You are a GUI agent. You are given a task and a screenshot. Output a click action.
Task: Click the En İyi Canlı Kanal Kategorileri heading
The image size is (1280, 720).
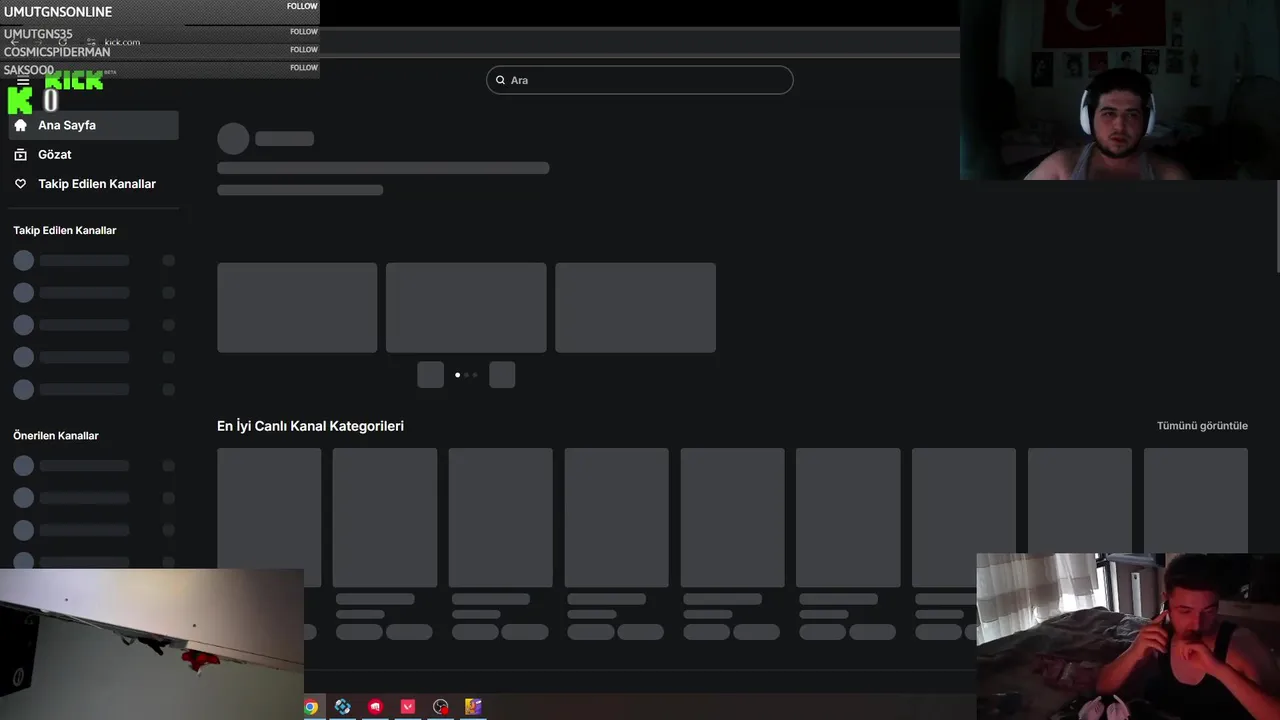point(310,426)
